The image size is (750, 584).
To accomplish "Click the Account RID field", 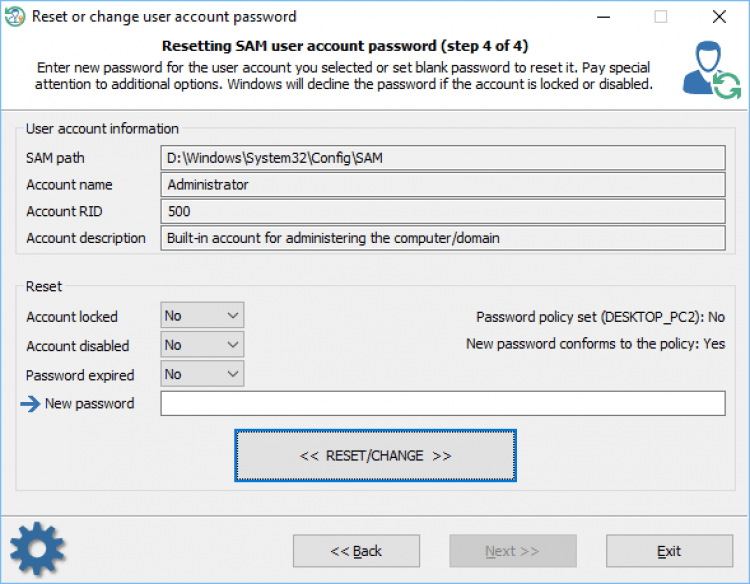I will pyautogui.click(x=442, y=211).
